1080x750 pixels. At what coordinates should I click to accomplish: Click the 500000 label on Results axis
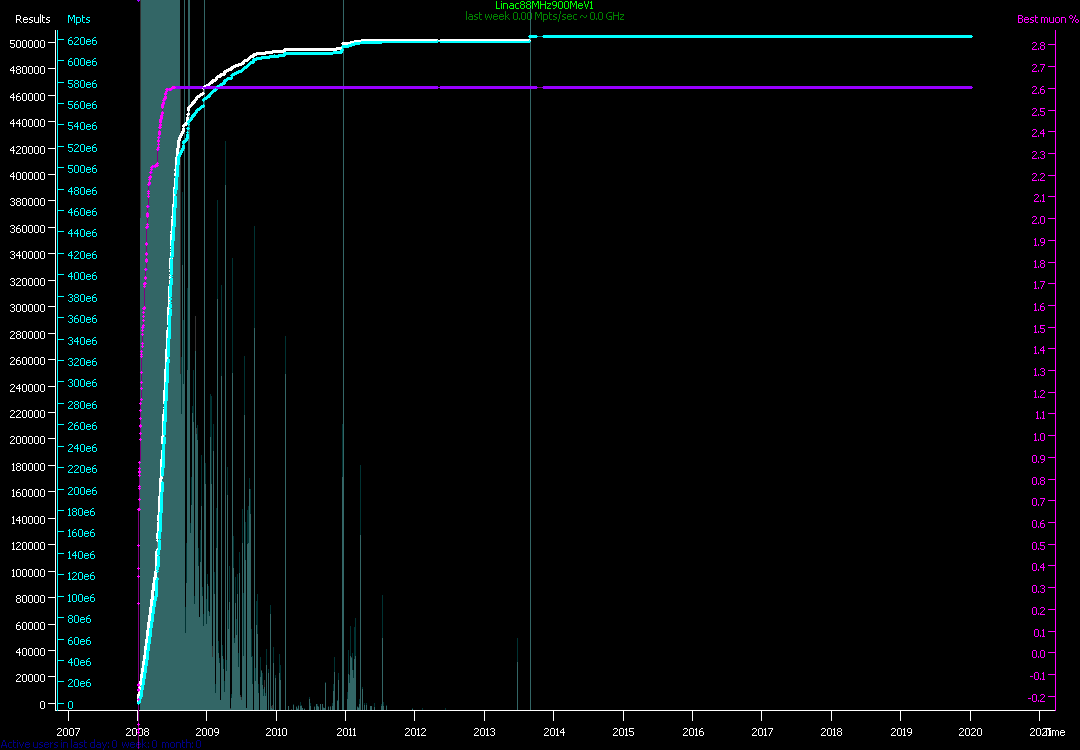pyautogui.click(x=27, y=43)
